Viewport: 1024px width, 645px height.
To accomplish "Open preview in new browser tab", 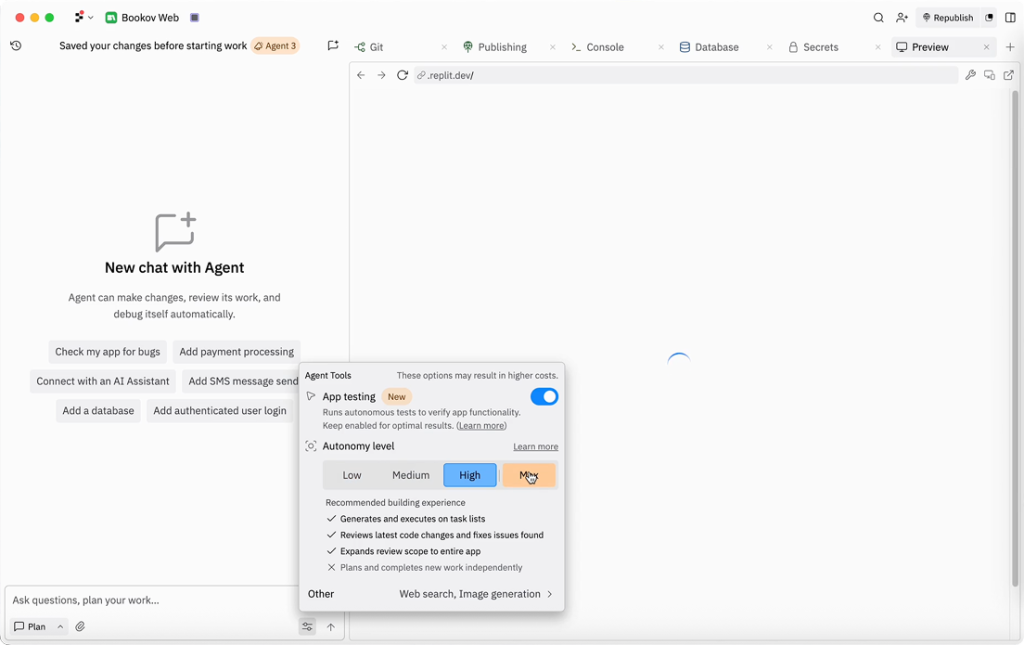I will pyautogui.click(x=1008, y=75).
